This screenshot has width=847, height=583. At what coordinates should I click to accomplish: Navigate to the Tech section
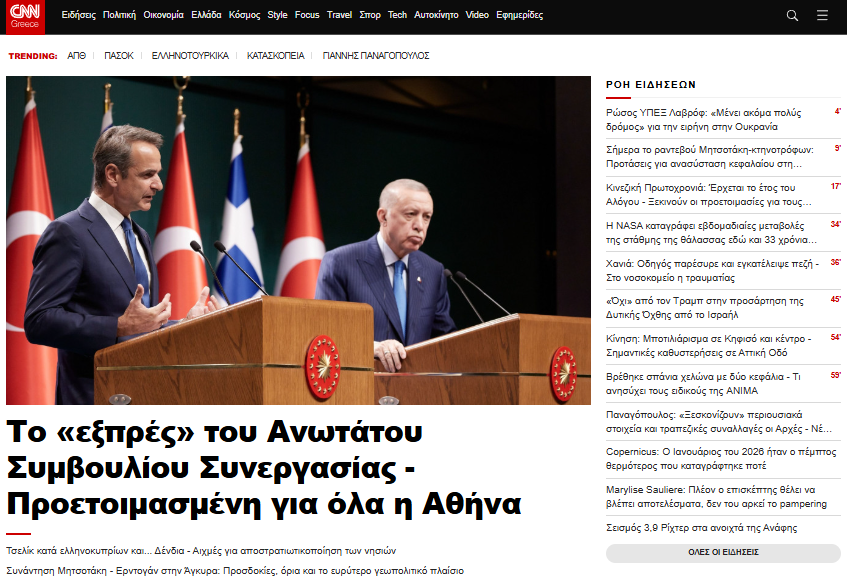click(x=397, y=16)
